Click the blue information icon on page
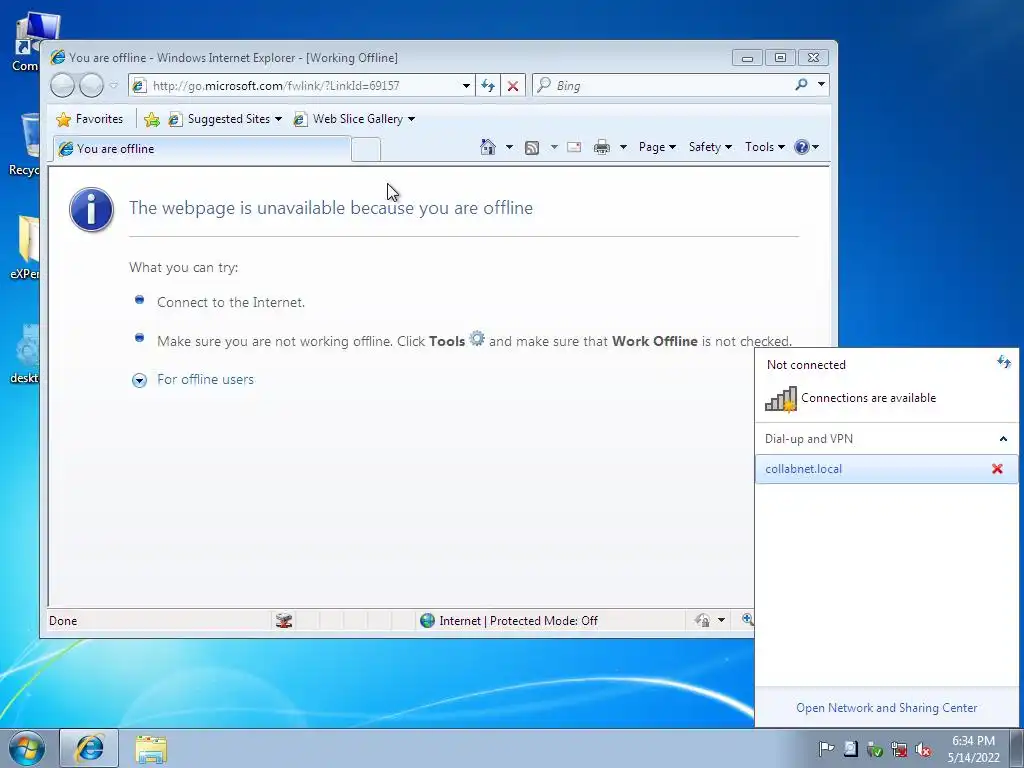 (91, 210)
